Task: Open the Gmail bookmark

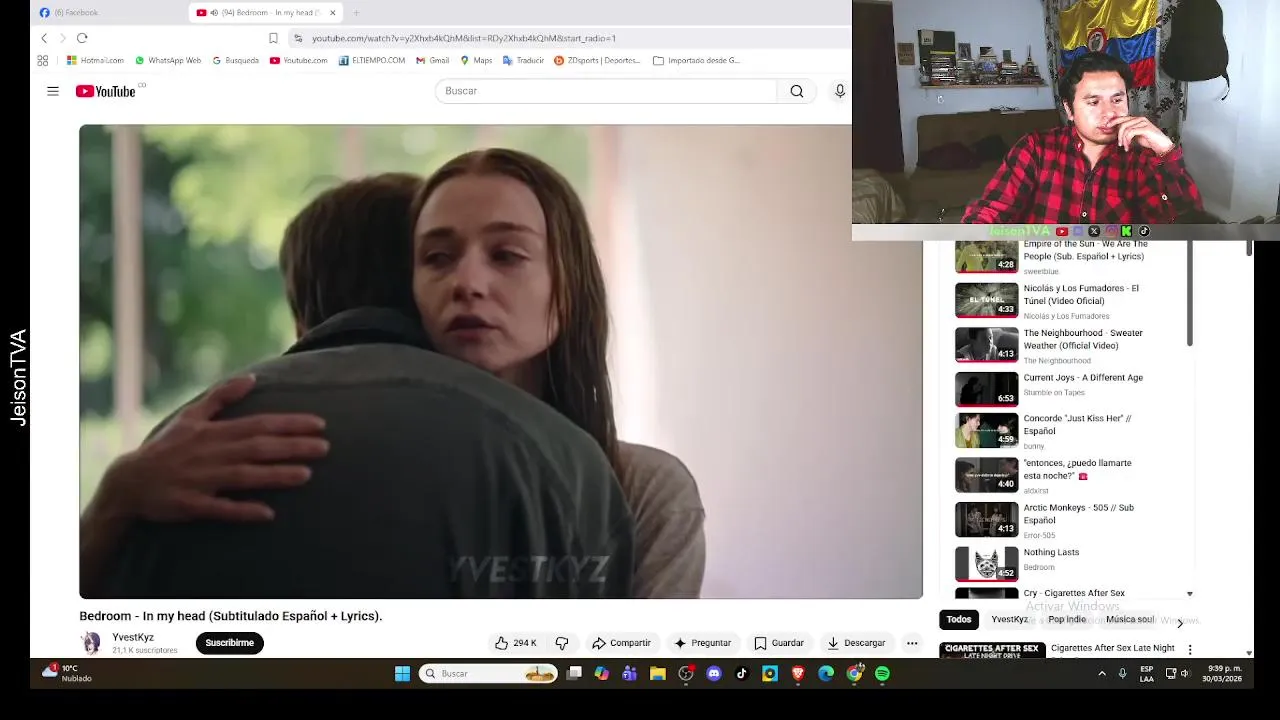Action: pos(433,60)
